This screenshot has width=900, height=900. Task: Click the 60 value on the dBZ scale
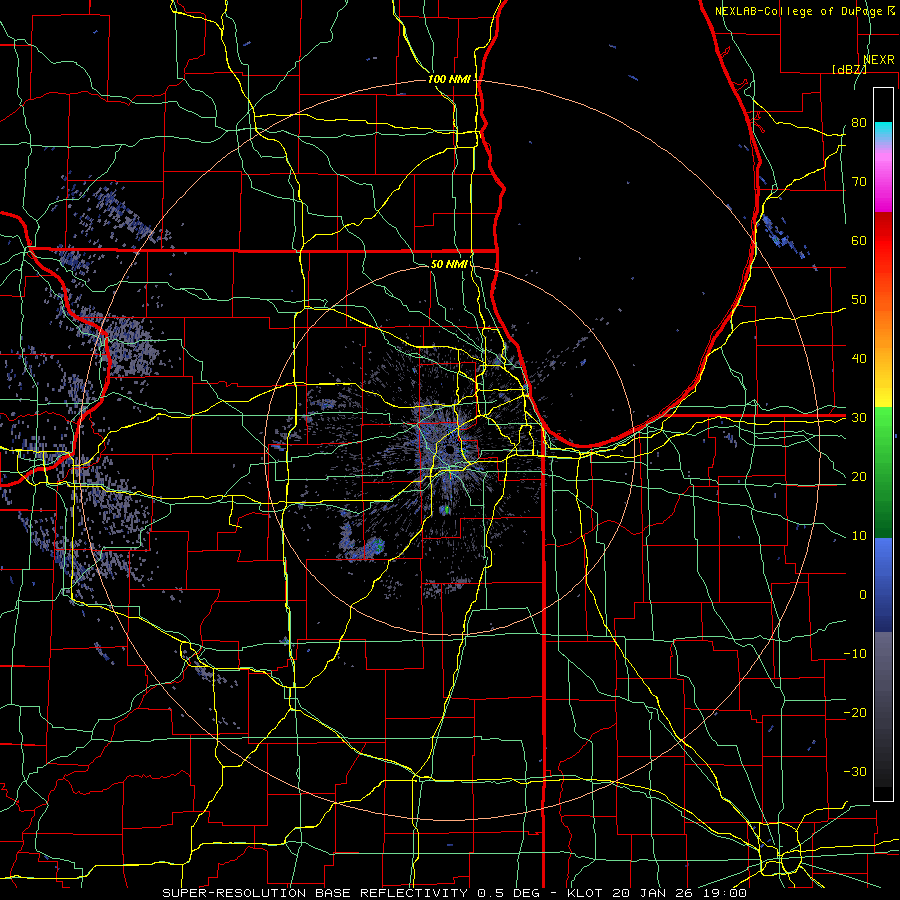pos(859,240)
